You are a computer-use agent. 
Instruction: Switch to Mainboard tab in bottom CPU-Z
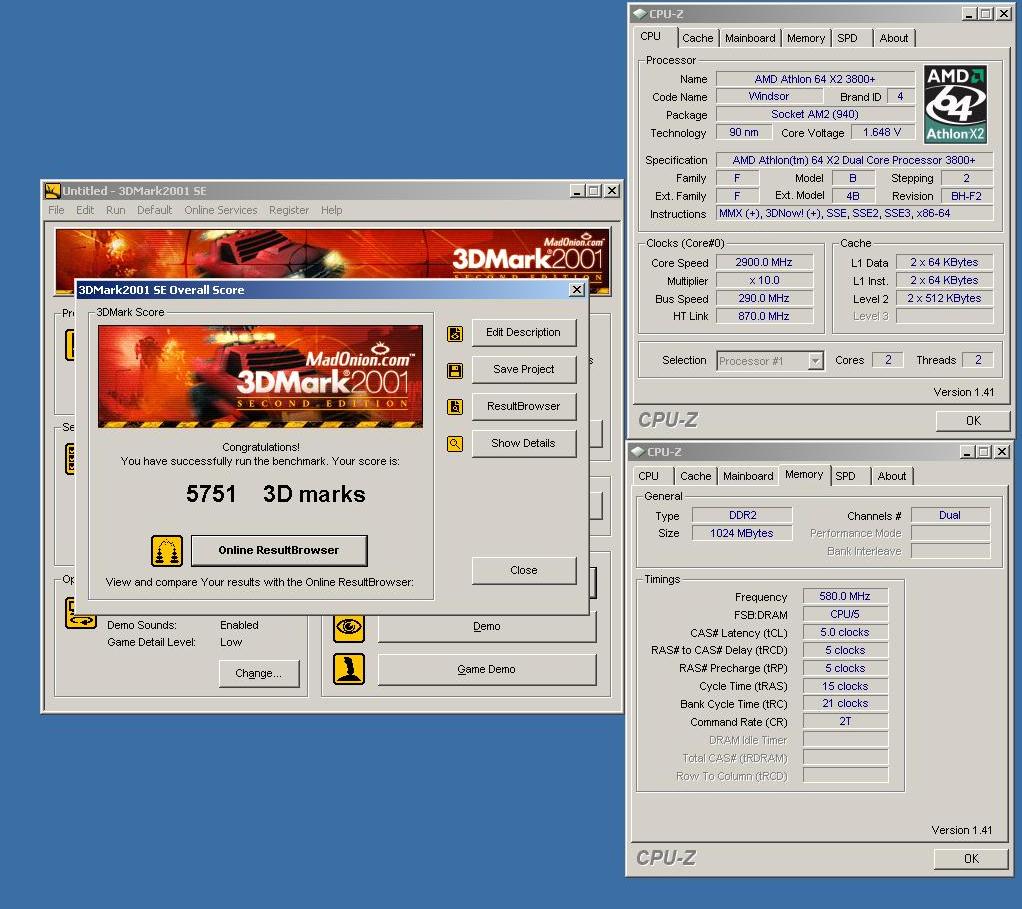[x=748, y=476]
